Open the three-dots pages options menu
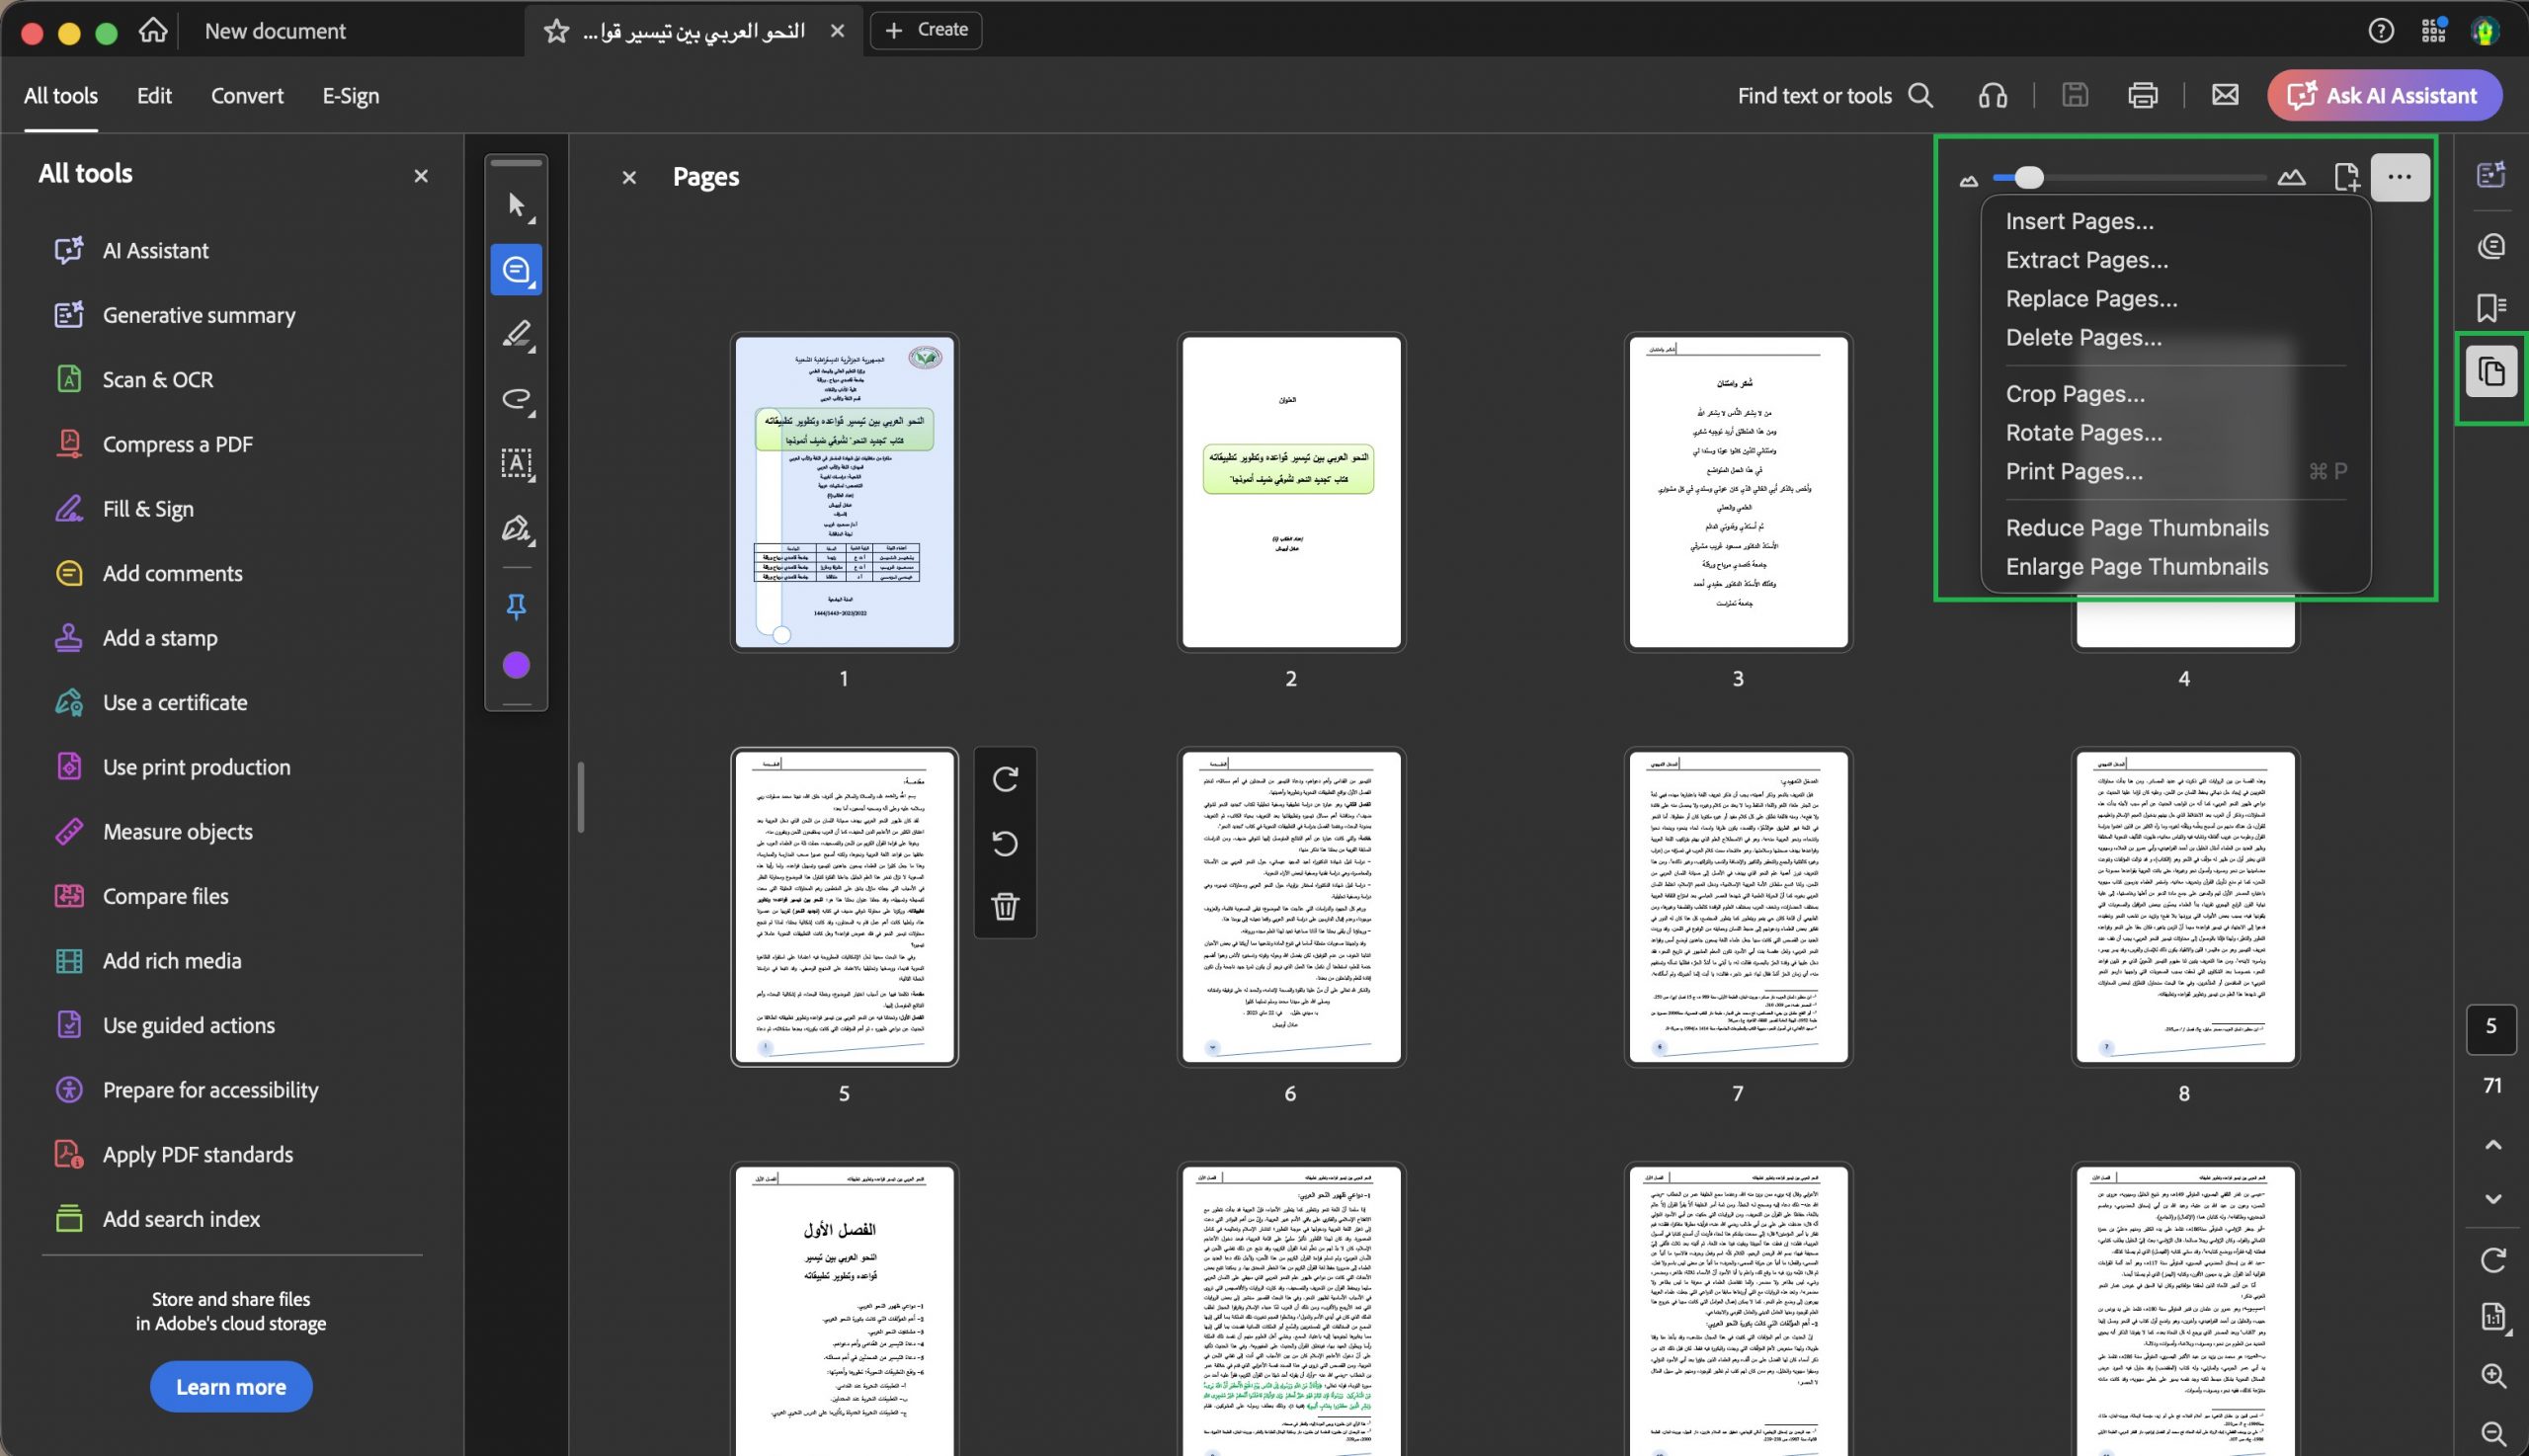This screenshot has width=2529, height=1456. [2399, 177]
